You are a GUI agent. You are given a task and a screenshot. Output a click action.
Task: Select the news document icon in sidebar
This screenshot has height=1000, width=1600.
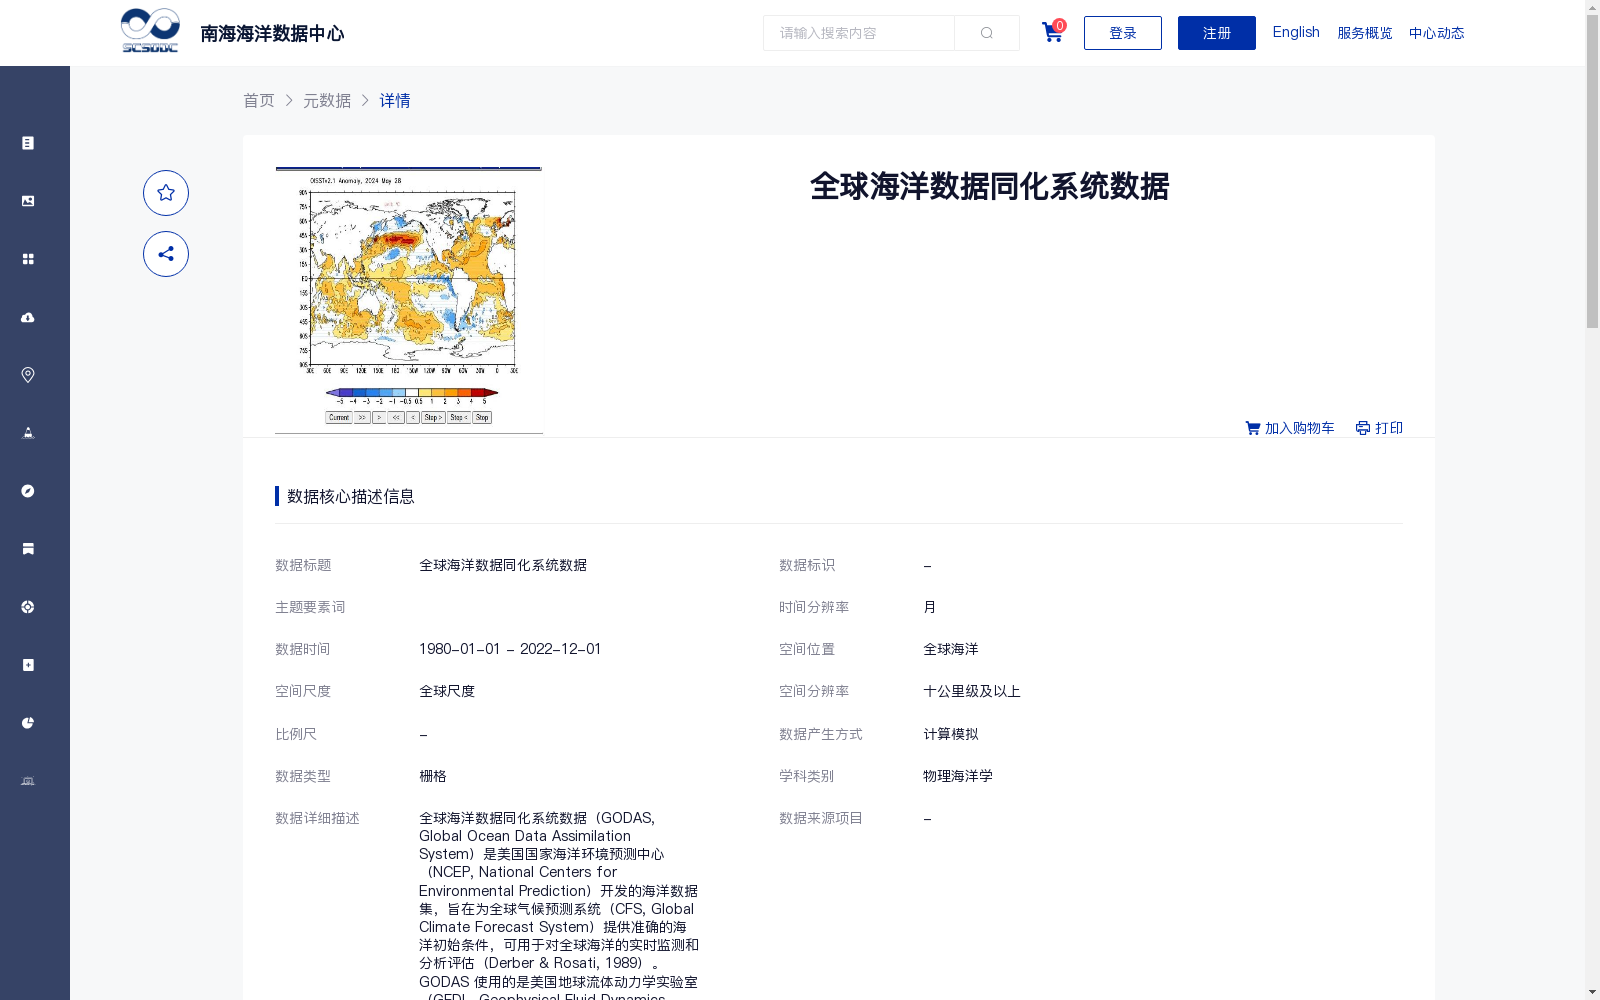tap(27, 142)
